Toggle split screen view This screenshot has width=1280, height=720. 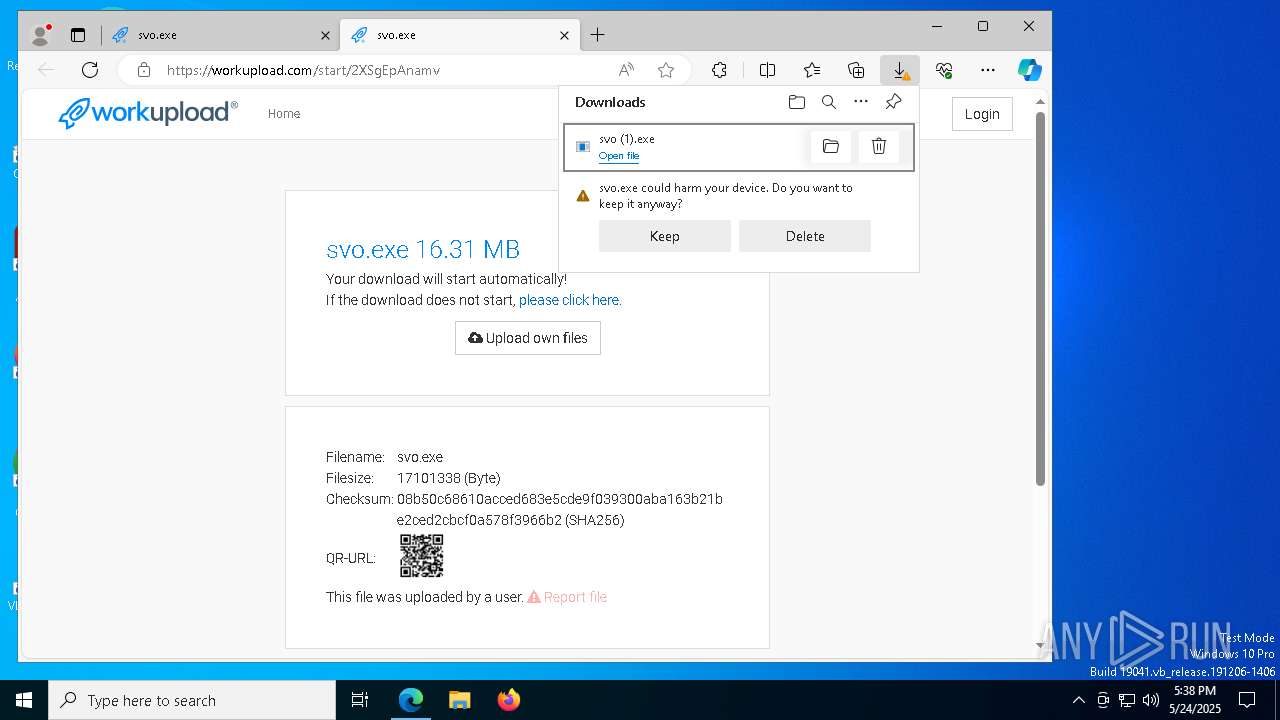point(767,70)
